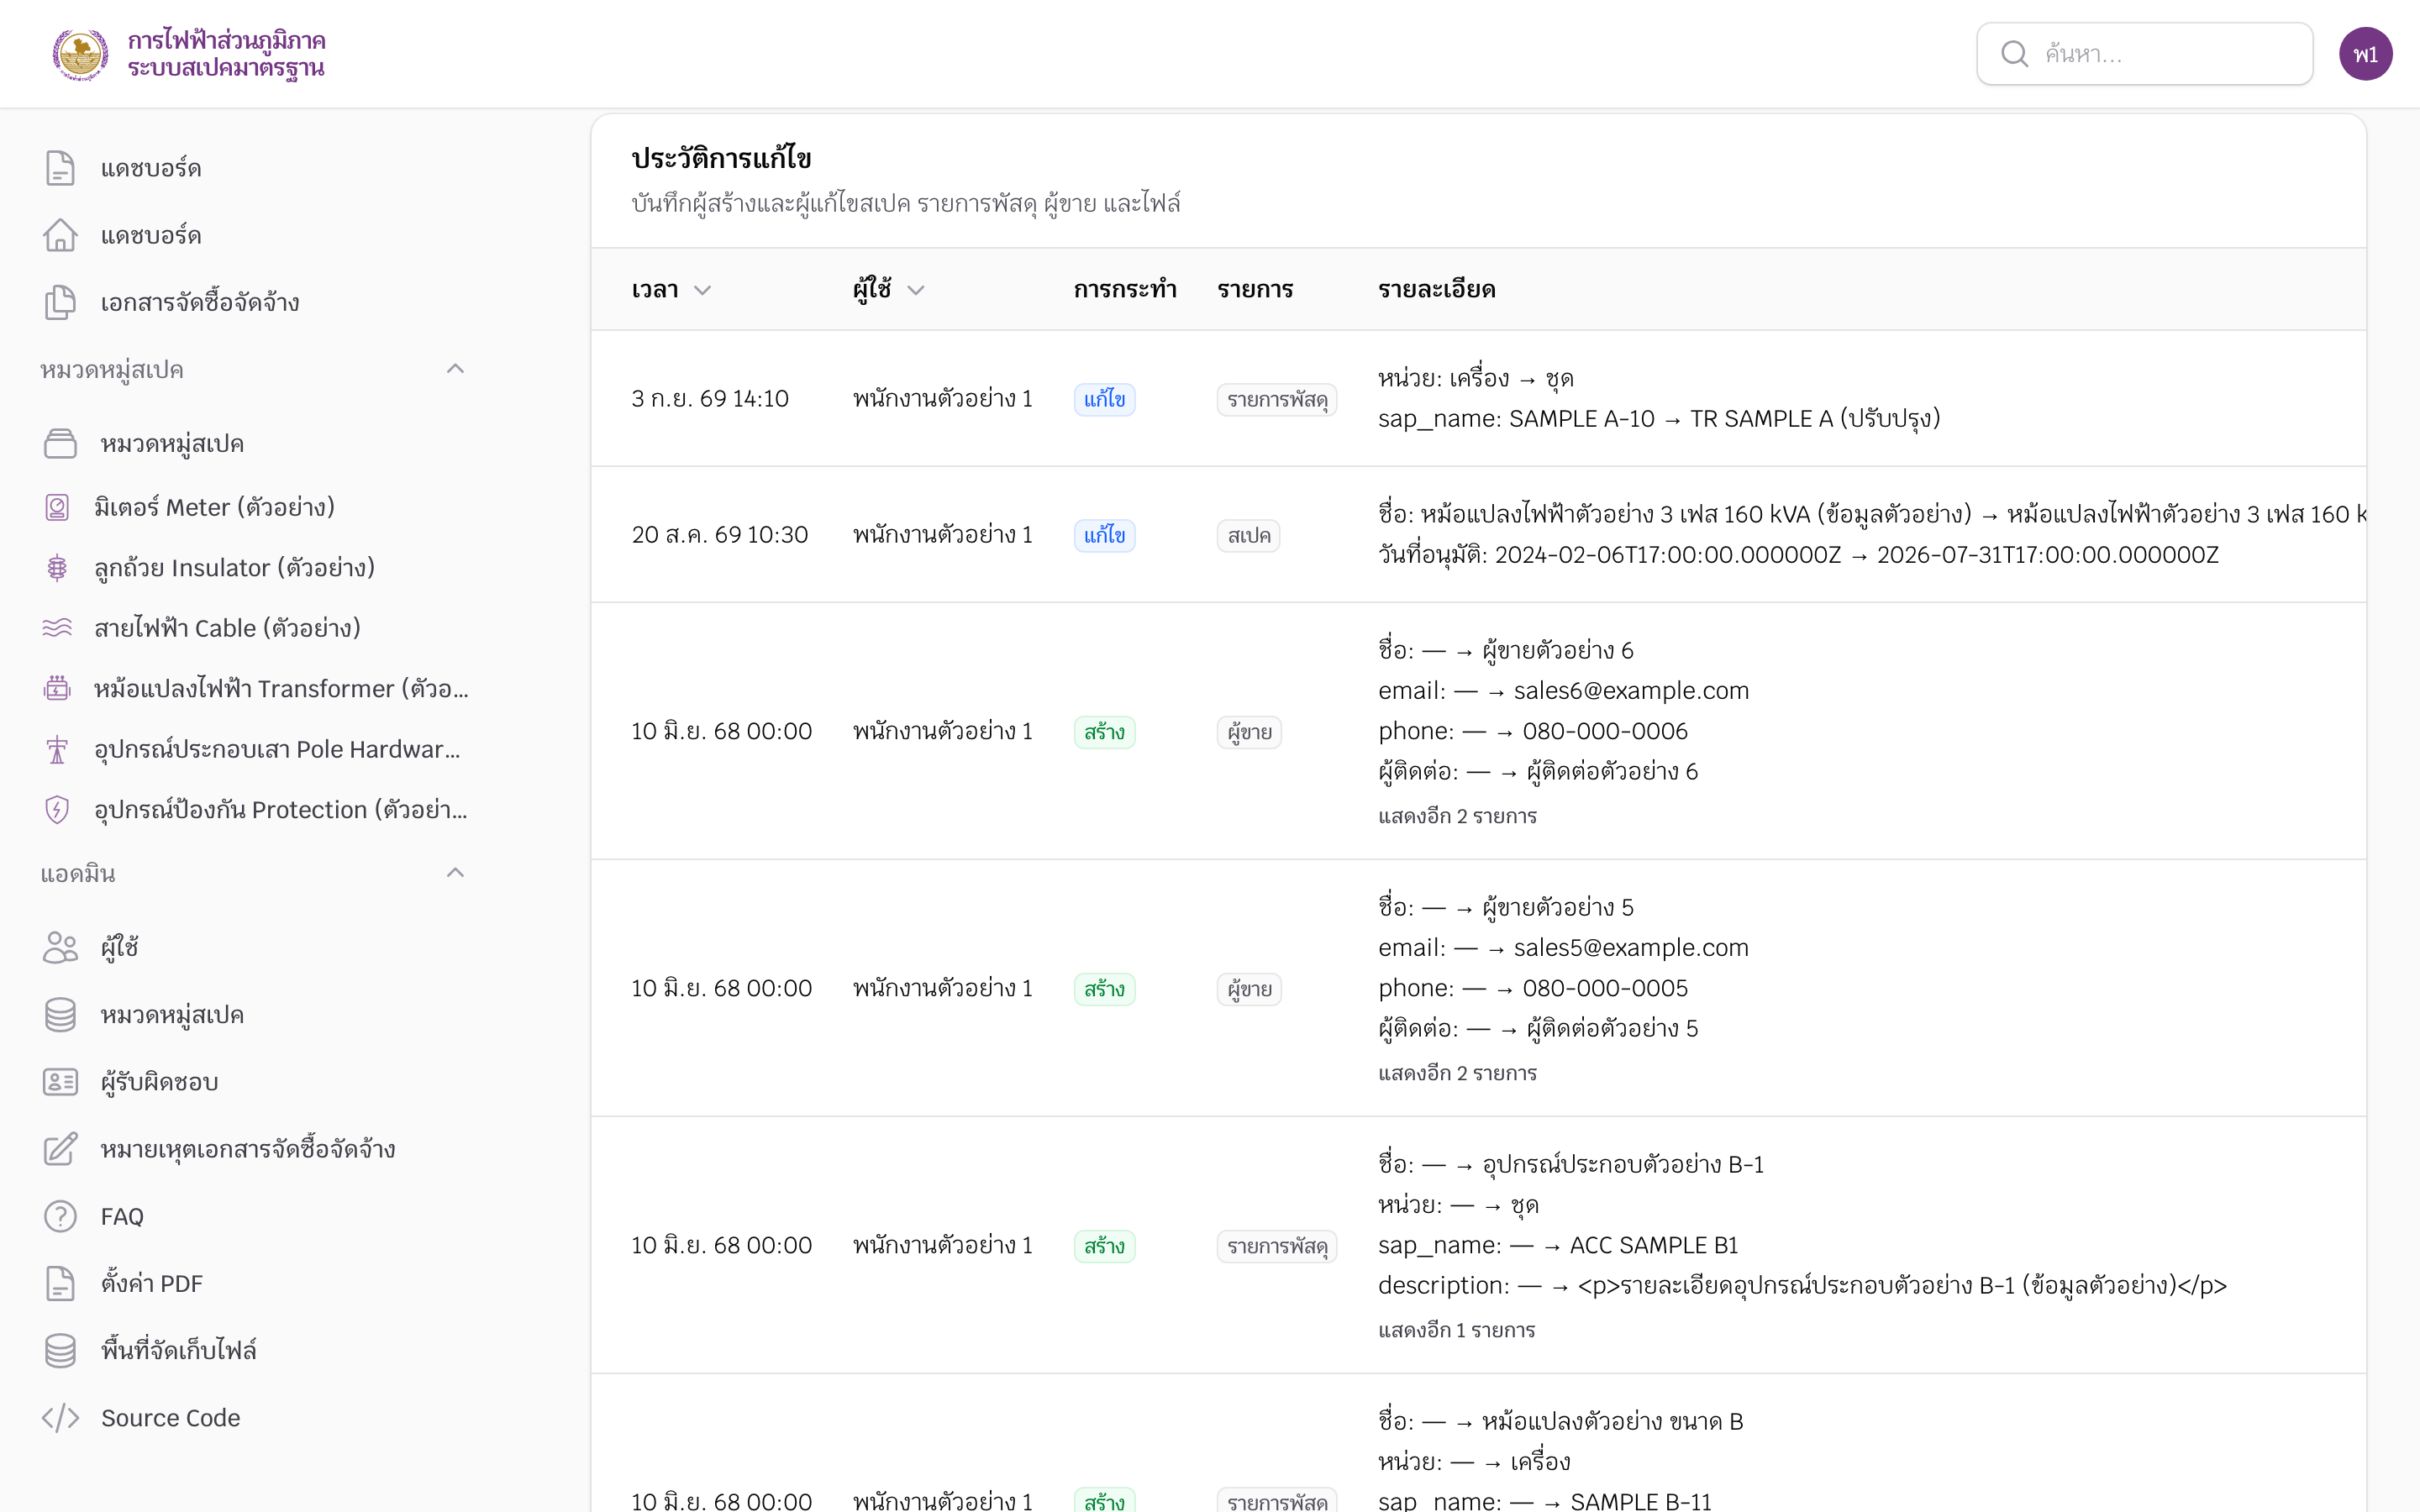Open the Source Code code-bracket icon
This screenshot has width=2420, height=1512.
point(60,1417)
